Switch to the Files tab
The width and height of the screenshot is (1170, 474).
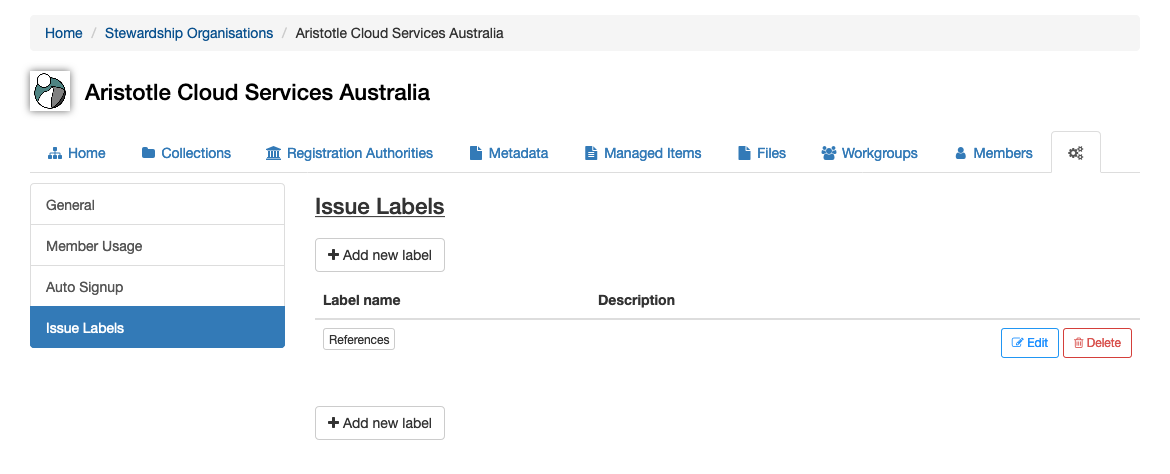coord(761,153)
